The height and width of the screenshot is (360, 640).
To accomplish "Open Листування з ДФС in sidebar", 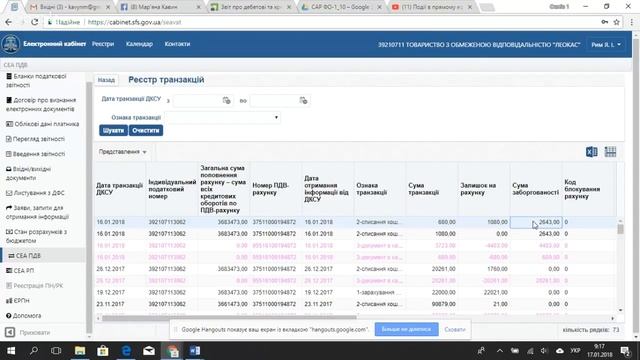I will click(35, 193).
